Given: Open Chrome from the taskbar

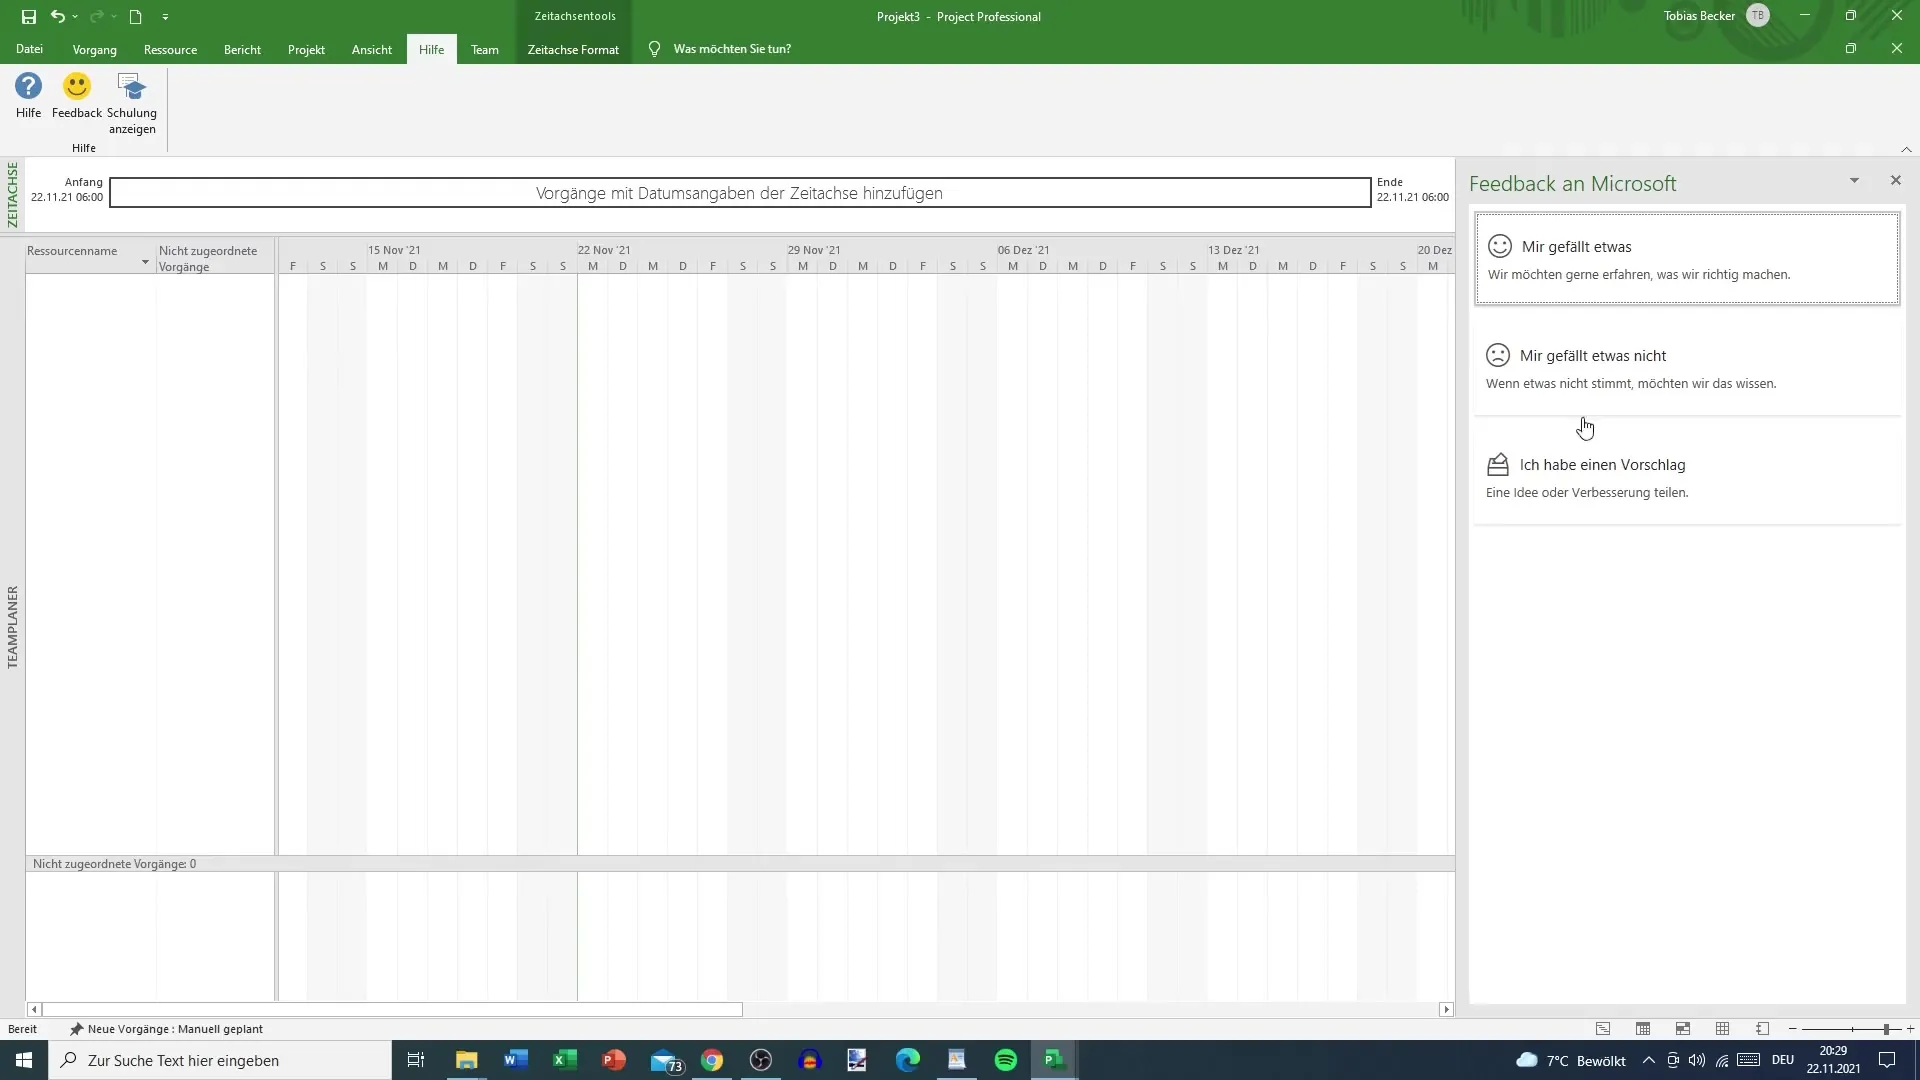Looking at the screenshot, I should 712,1060.
